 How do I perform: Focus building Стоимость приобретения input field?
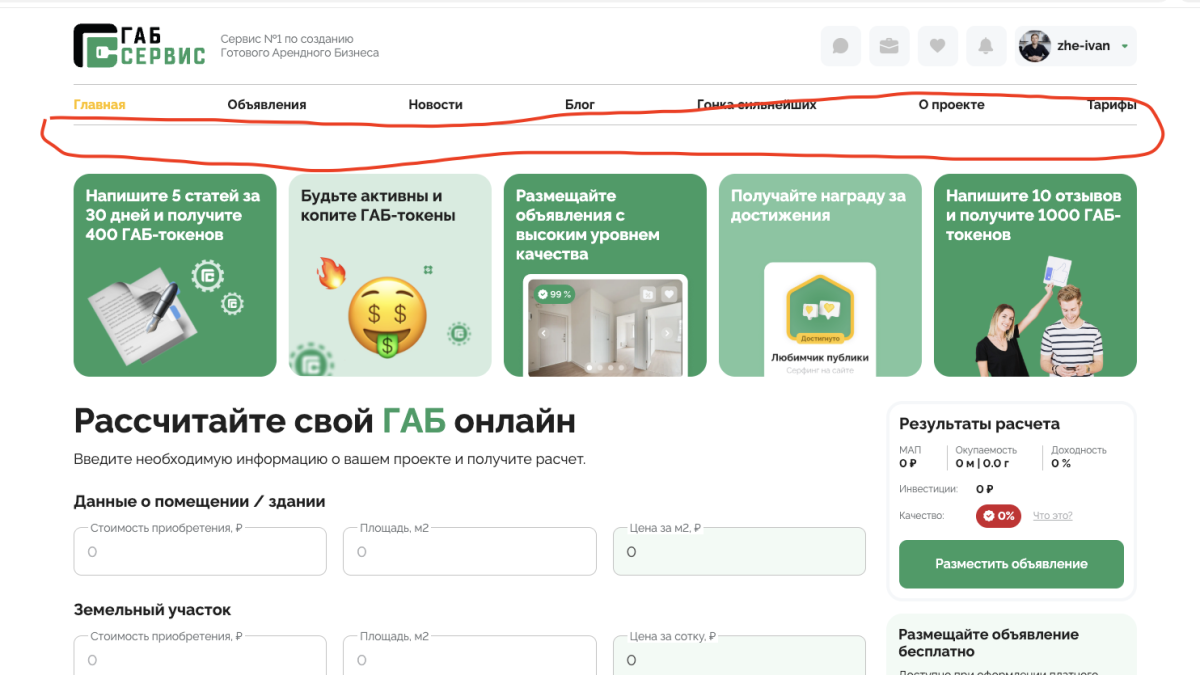[x=200, y=552]
